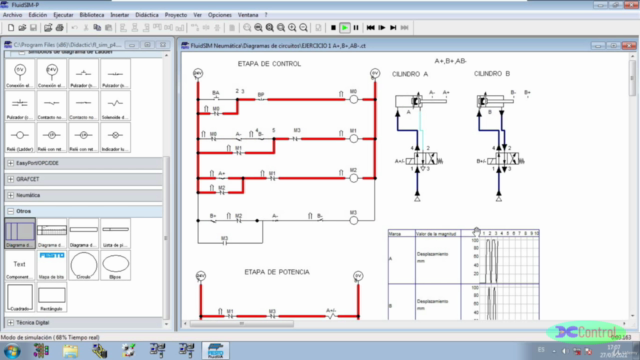This screenshot has width=640, height=360.
Task: Open the Archivo menu
Action: tap(12, 15)
